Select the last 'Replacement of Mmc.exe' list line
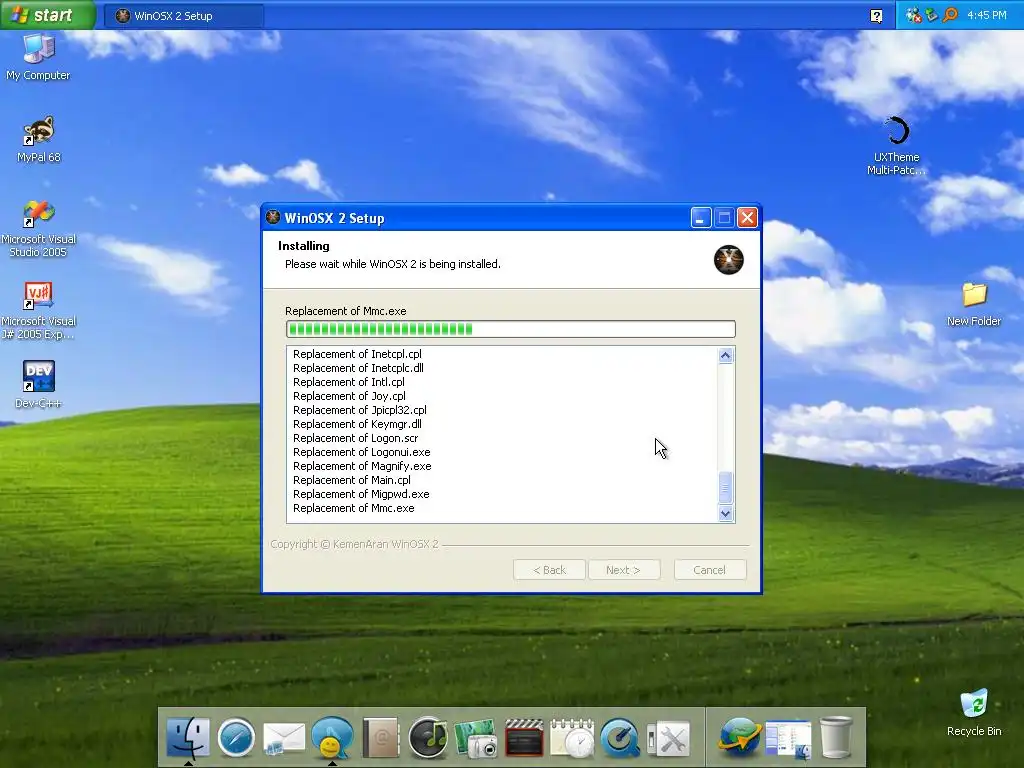The image size is (1024, 768). click(353, 509)
